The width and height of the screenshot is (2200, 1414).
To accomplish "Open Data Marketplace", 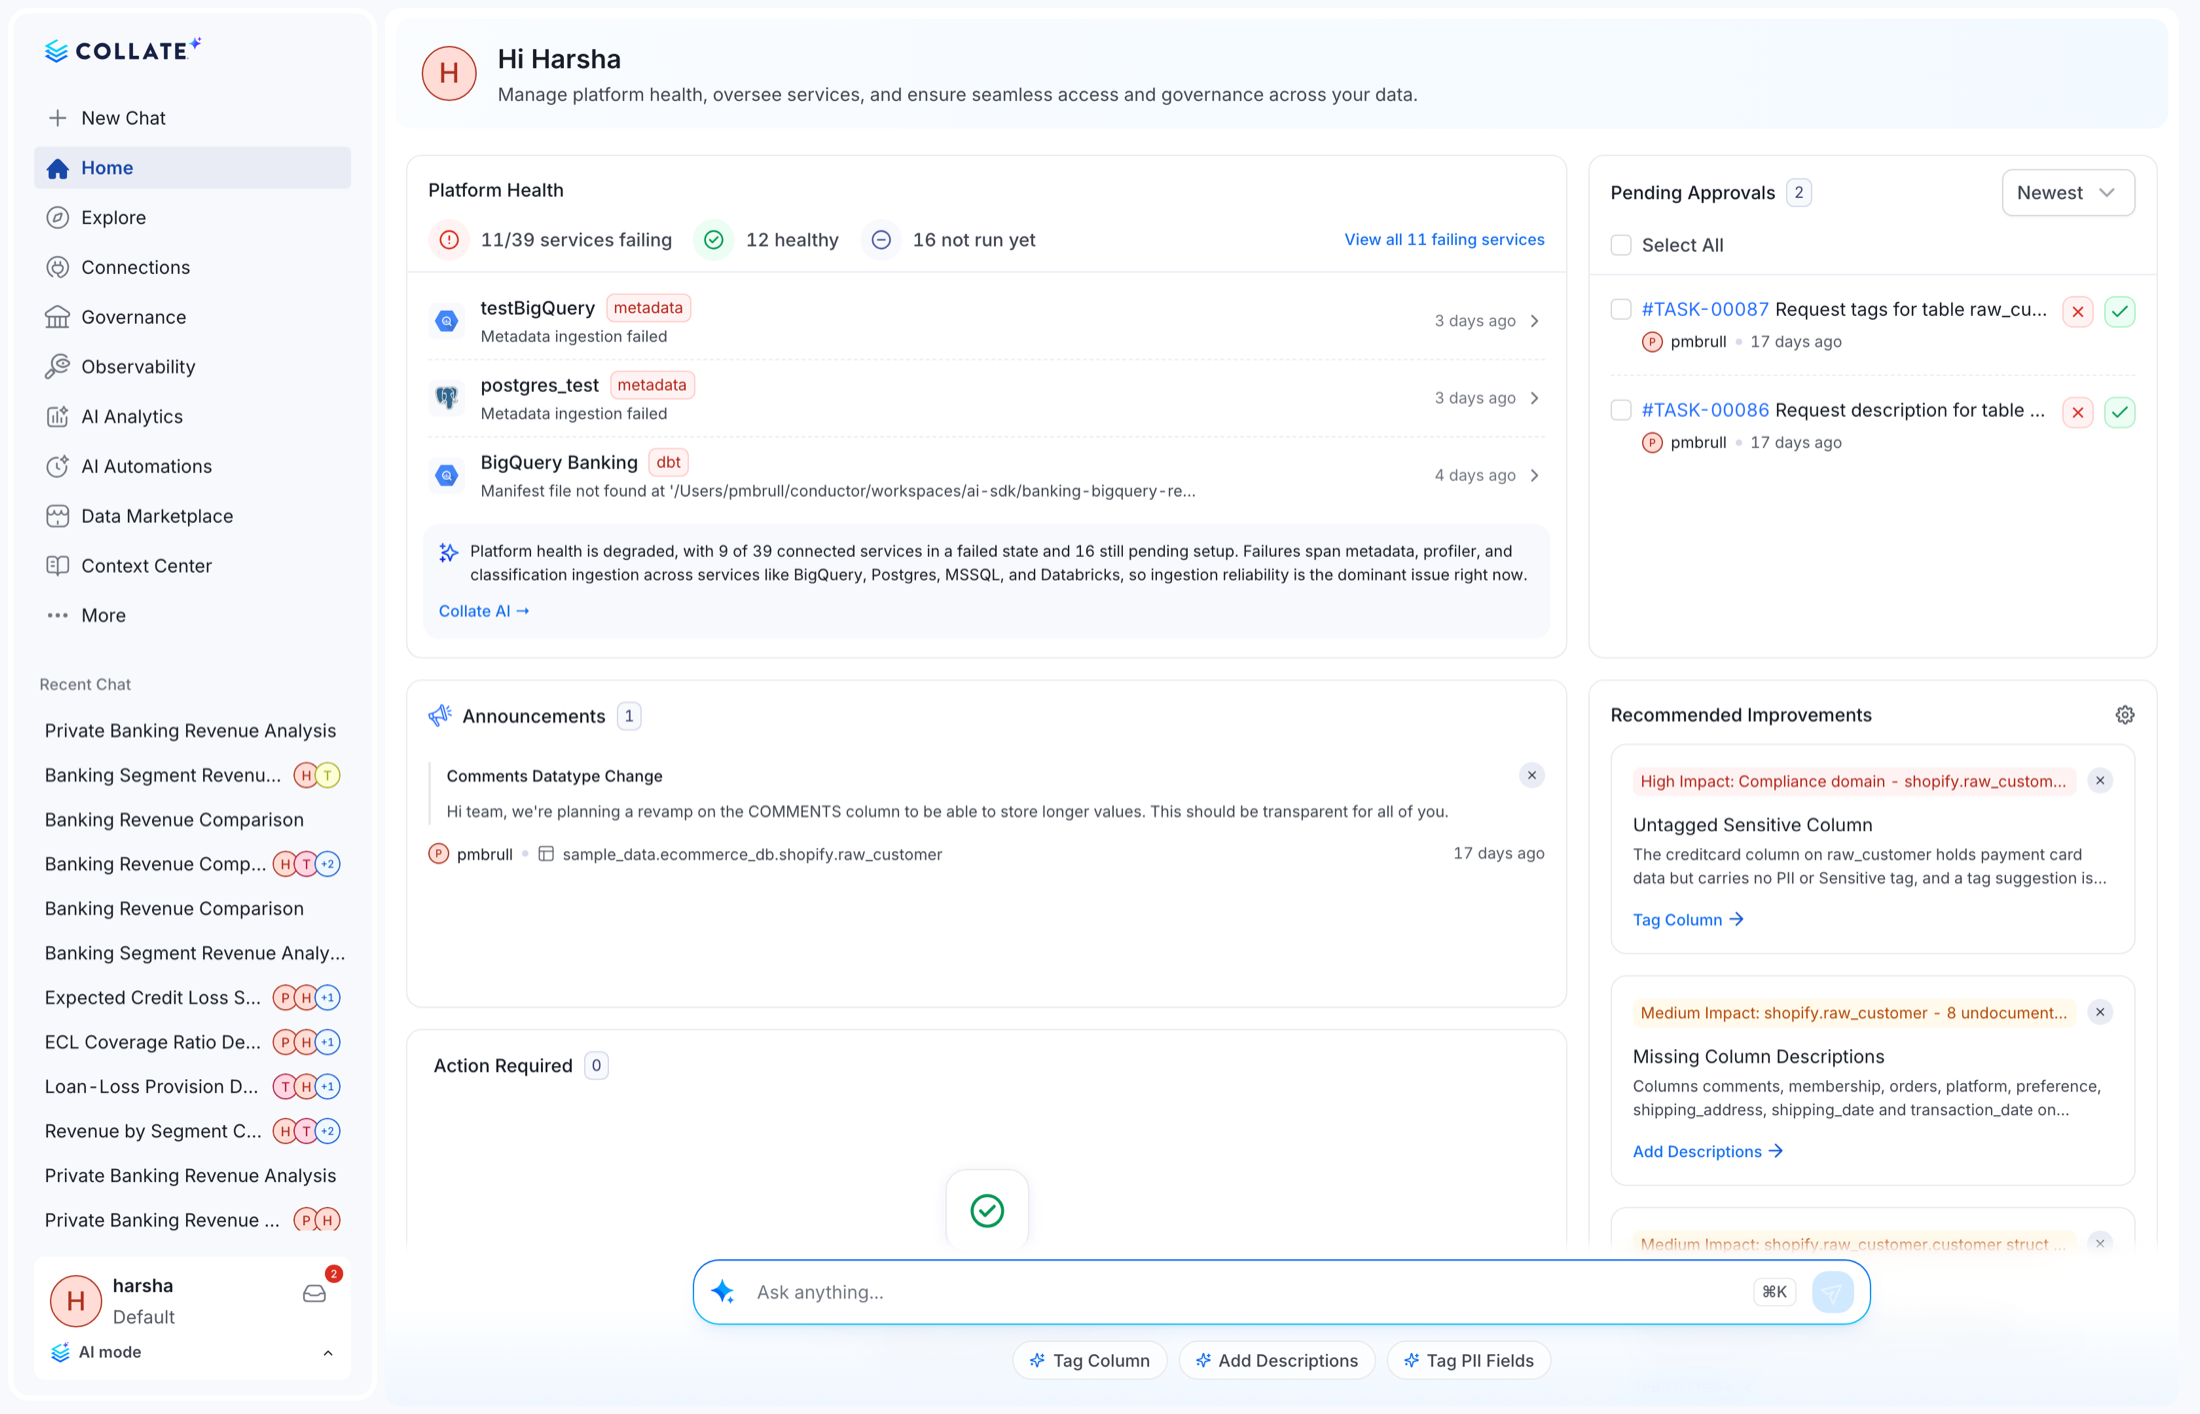I will [x=192, y=516].
